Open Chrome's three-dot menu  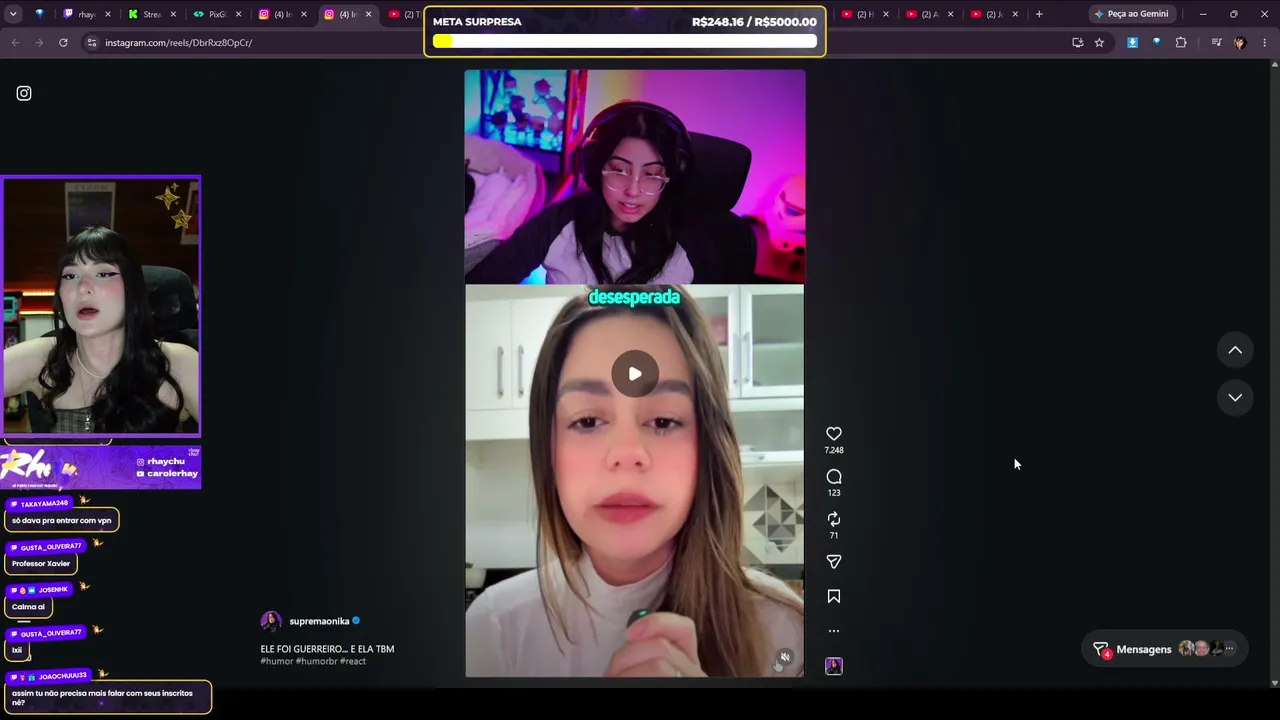pyautogui.click(x=1264, y=43)
